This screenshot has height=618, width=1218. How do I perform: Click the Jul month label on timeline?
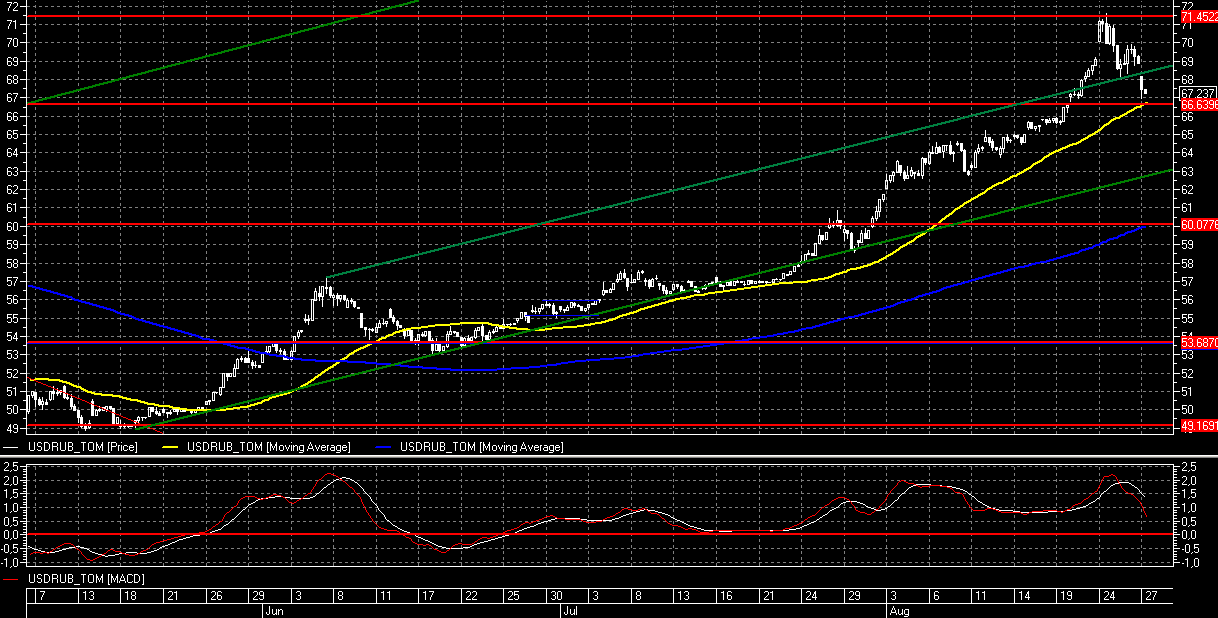pyautogui.click(x=567, y=608)
